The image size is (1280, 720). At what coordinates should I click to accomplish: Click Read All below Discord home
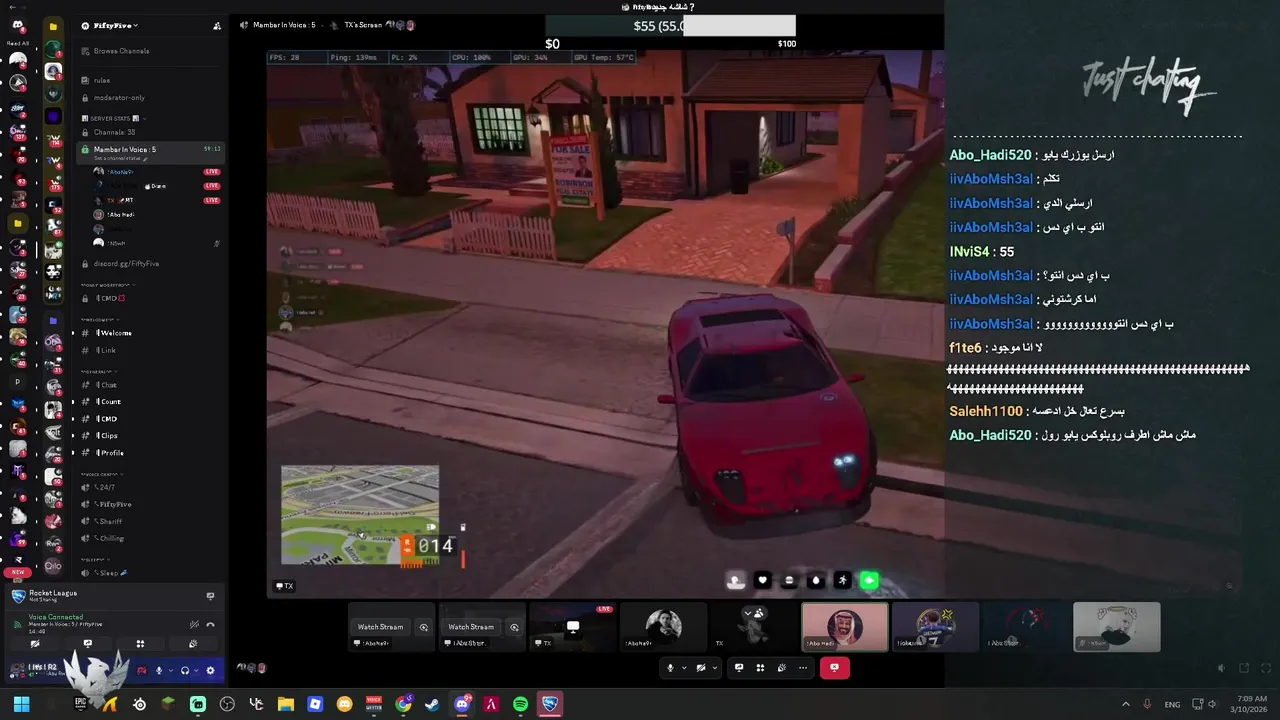[18, 43]
